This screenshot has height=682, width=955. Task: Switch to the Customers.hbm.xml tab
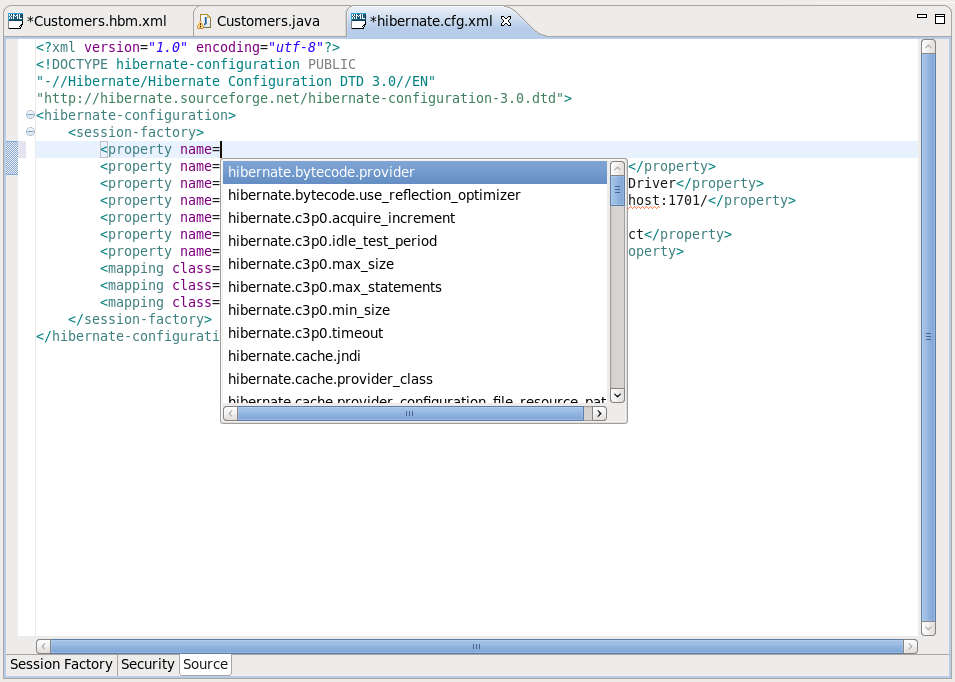click(x=94, y=21)
